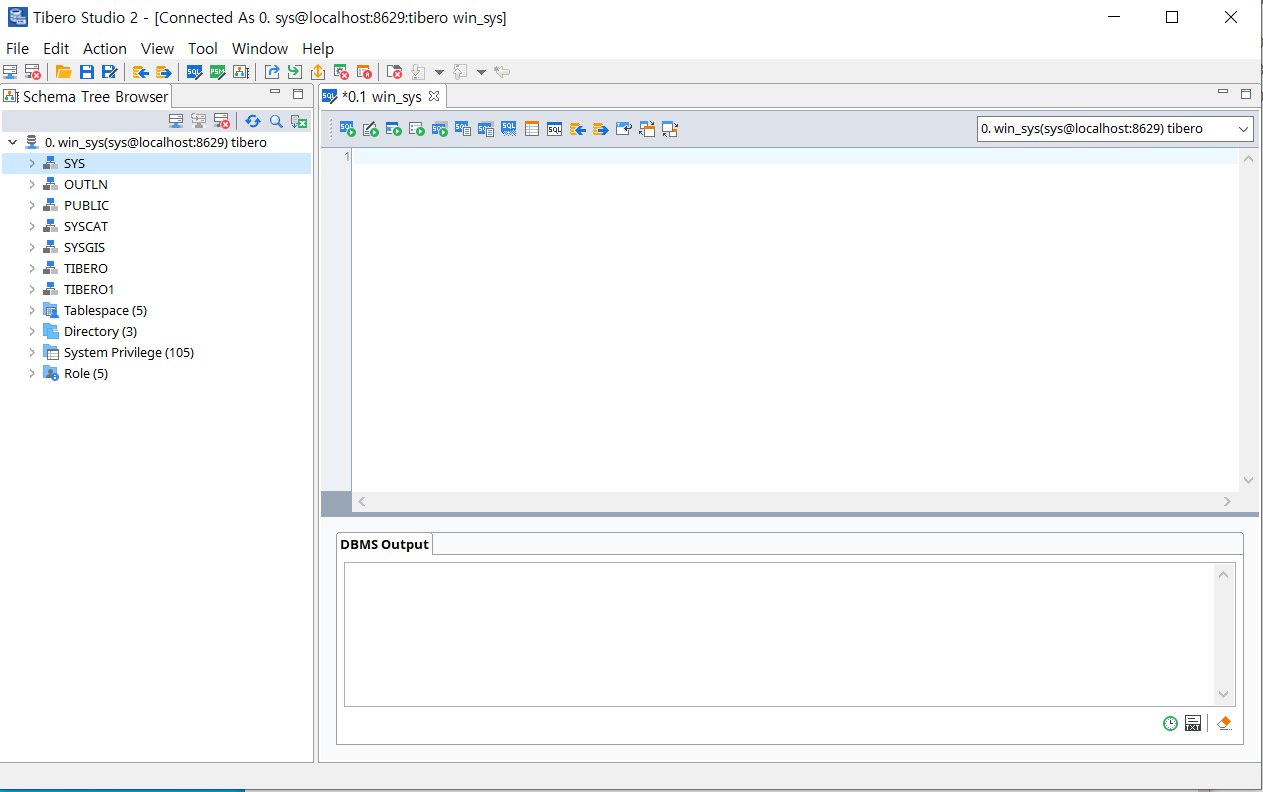Open SQL Editor via main toolbar SQL-pencil icon
The image size is (1263, 792).
pyautogui.click(x=194, y=72)
